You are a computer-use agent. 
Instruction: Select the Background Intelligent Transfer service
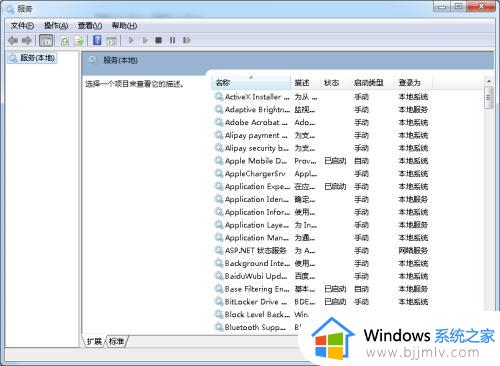point(322,263)
